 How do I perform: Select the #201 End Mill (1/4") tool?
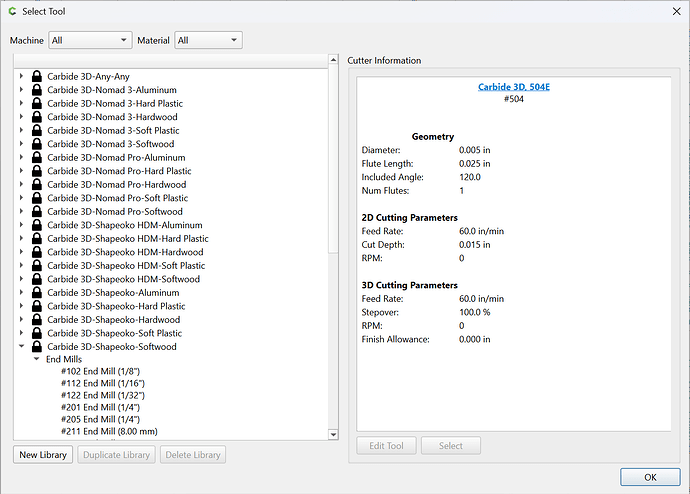pos(100,407)
